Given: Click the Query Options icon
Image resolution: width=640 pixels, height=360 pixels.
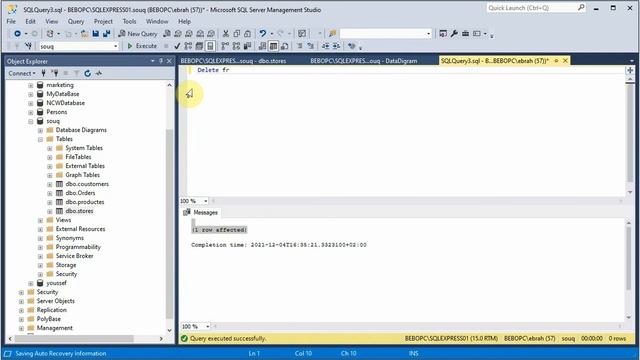Looking at the screenshot, I should [199, 46].
